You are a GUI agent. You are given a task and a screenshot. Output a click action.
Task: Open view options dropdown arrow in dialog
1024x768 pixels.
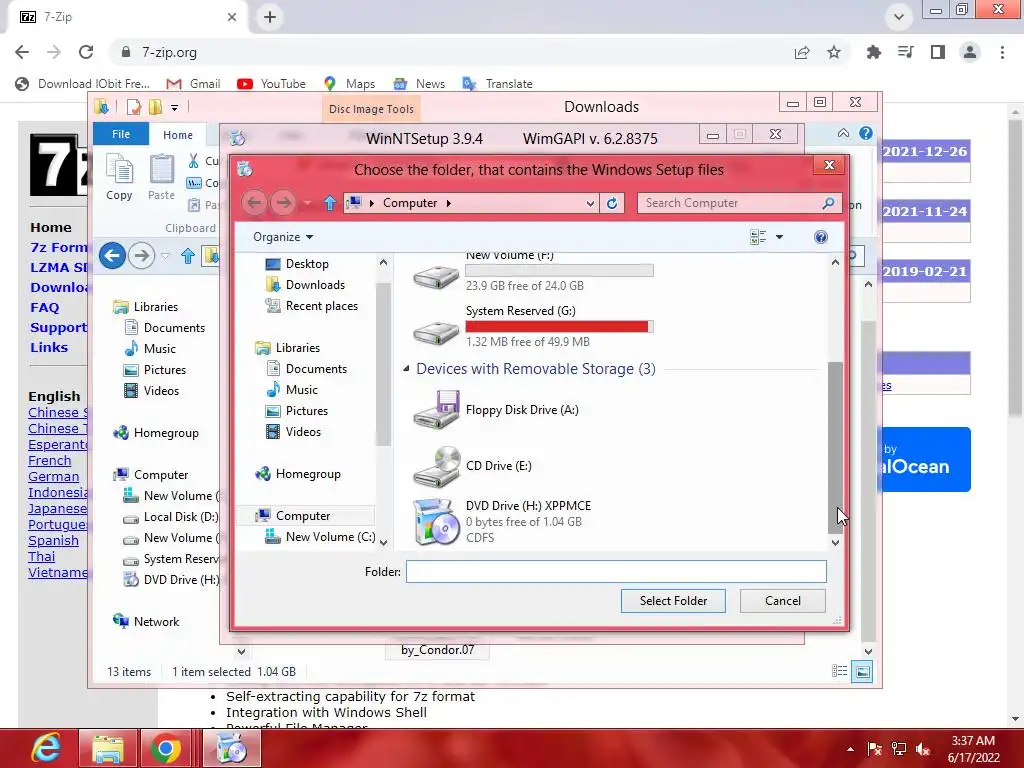pyautogui.click(x=779, y=237)
